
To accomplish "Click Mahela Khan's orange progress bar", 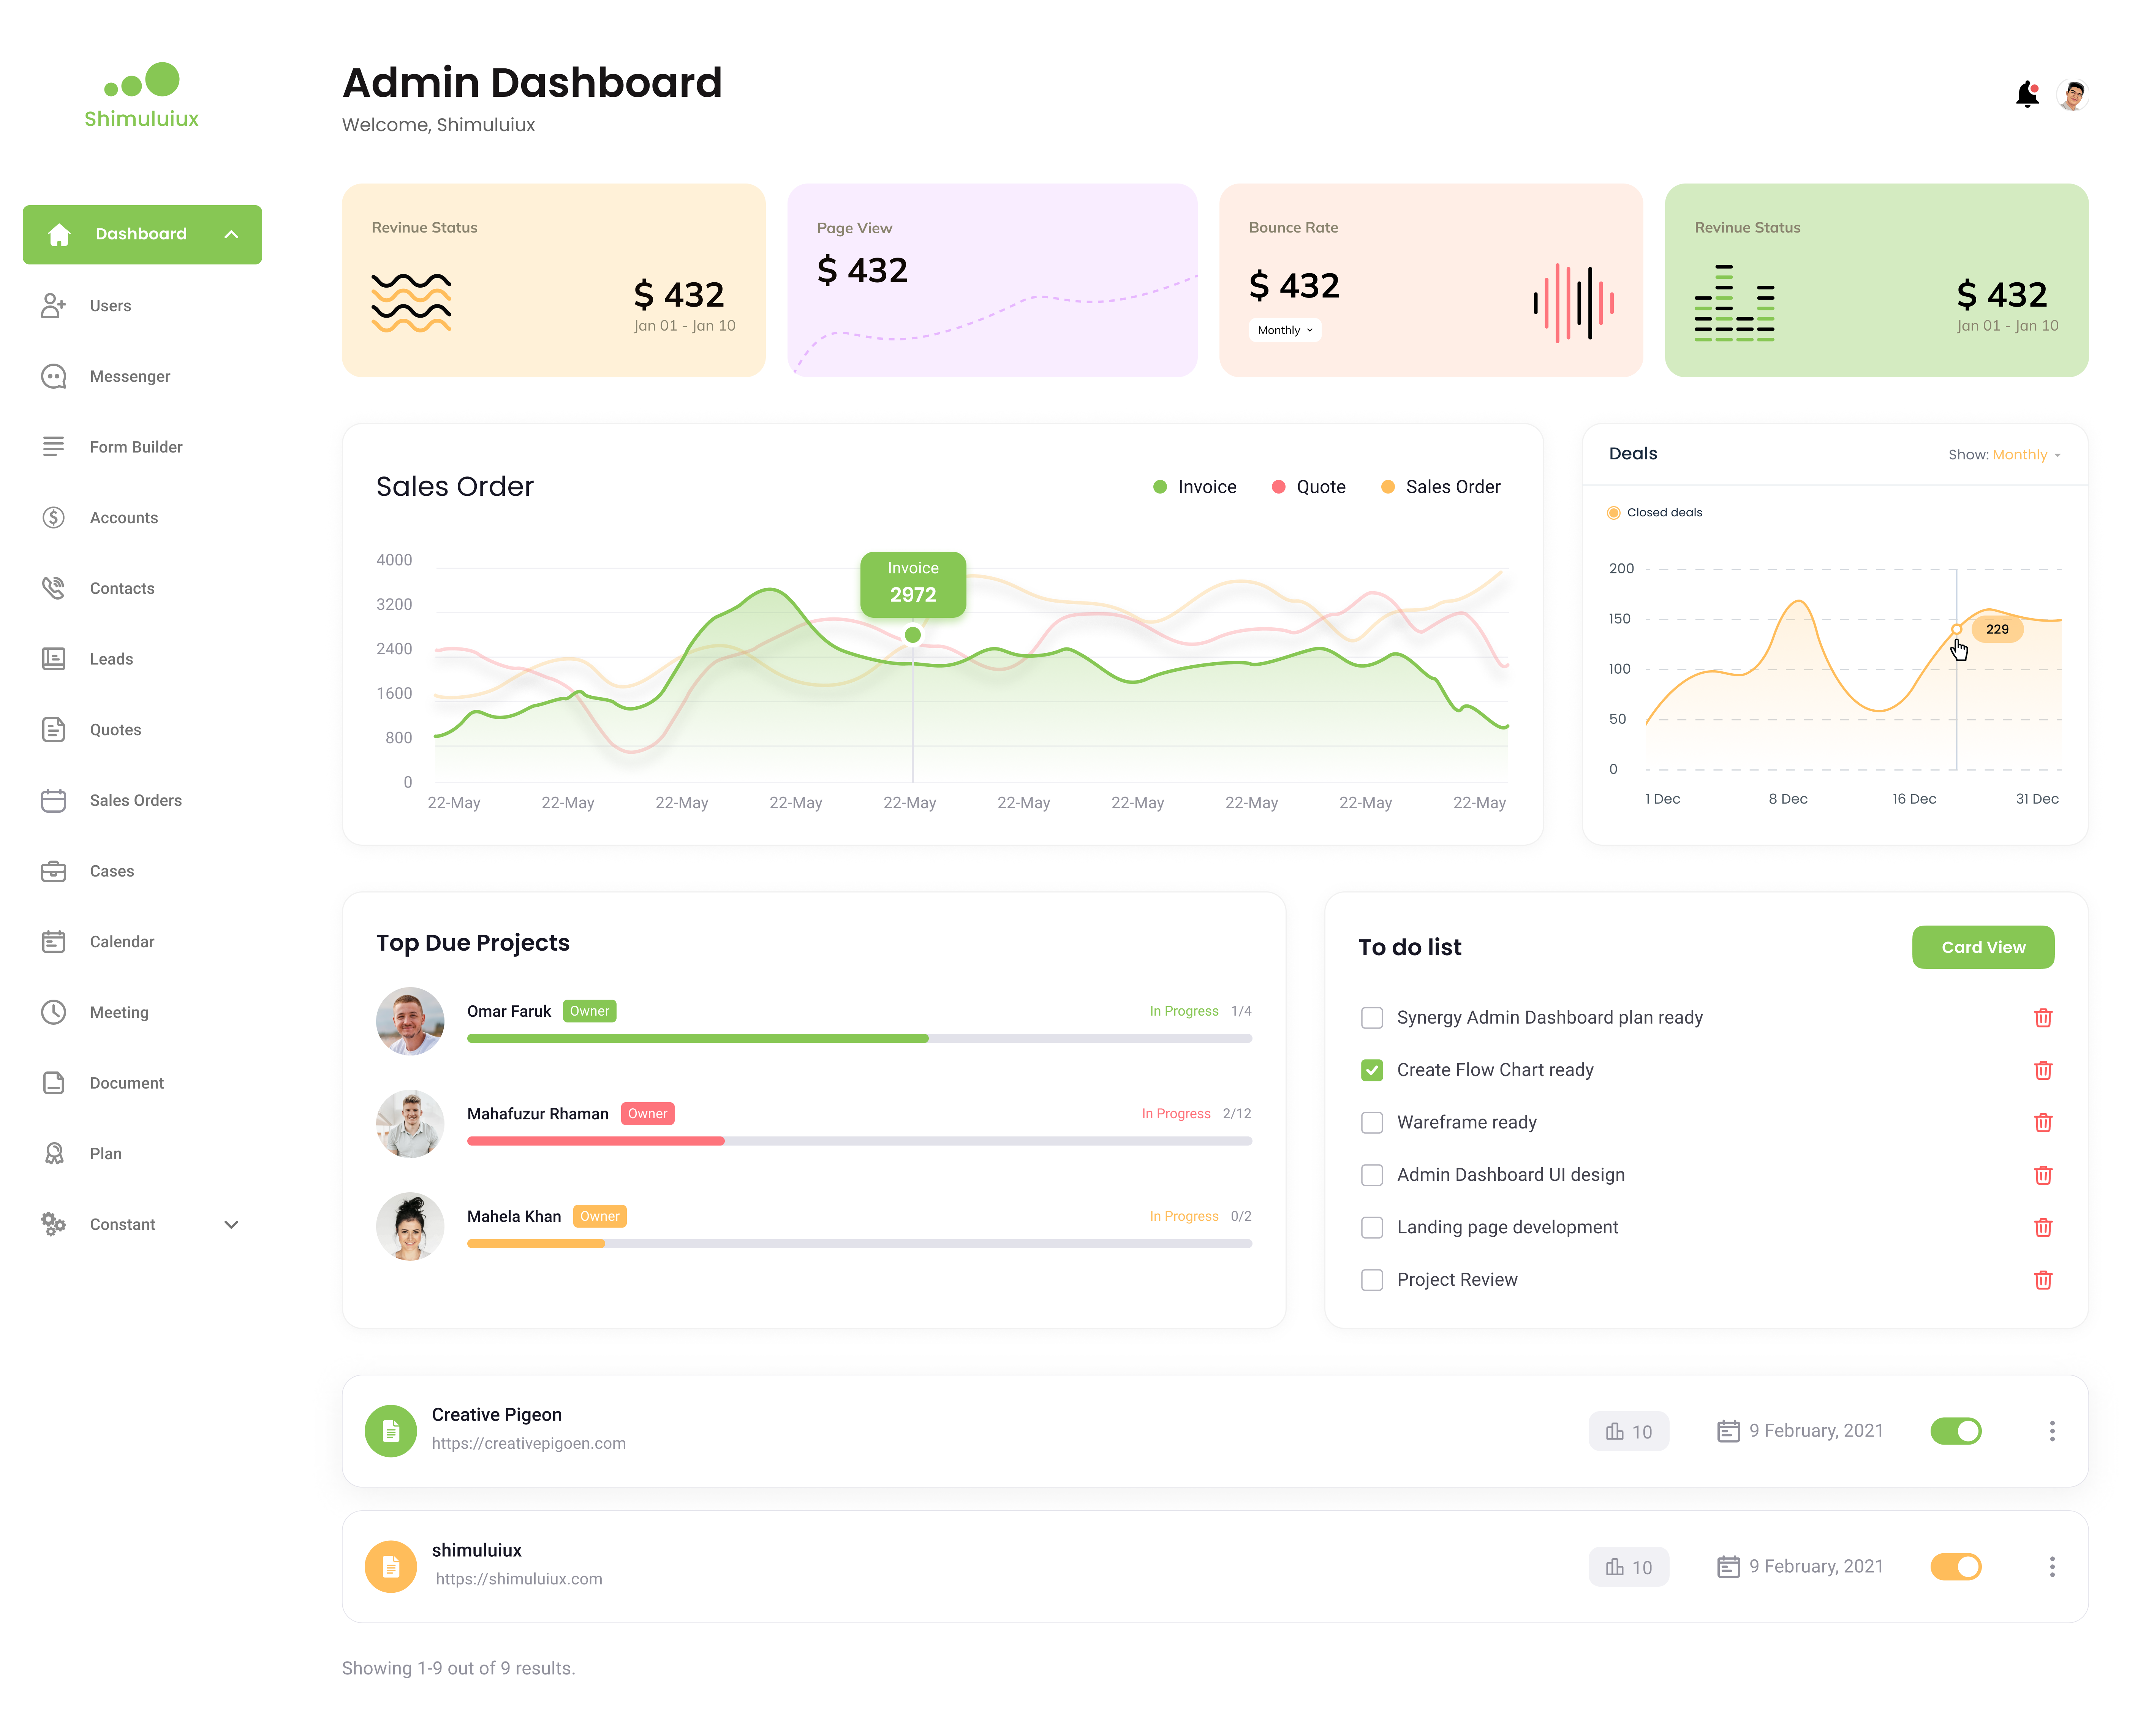I will [536, 1244].
